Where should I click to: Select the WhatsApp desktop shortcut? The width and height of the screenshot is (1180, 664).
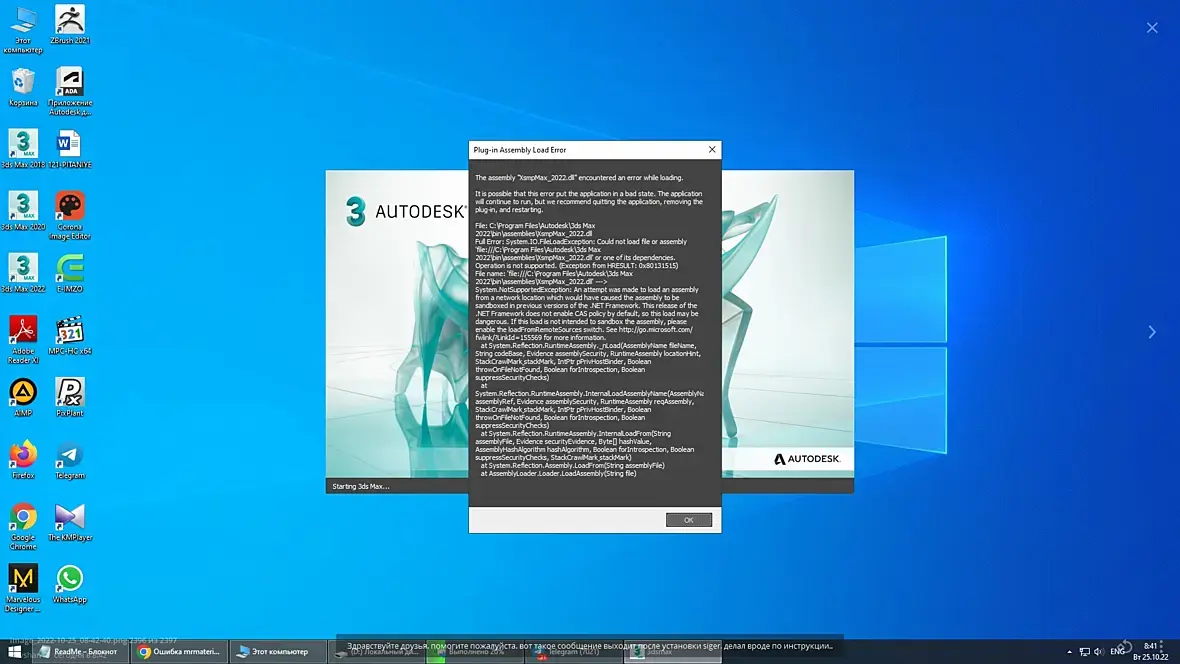70,583
